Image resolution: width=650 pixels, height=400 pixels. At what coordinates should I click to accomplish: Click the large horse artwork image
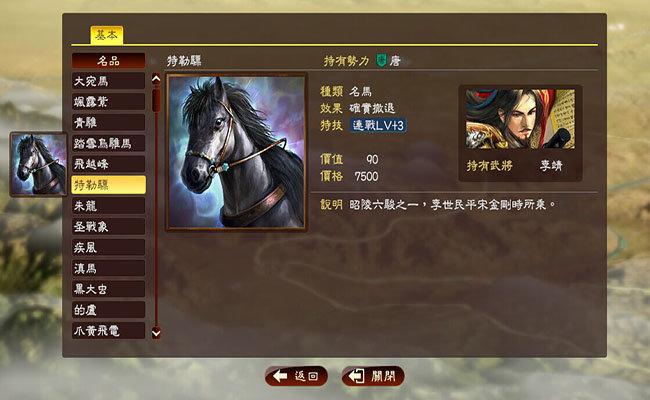click(236, 151)
